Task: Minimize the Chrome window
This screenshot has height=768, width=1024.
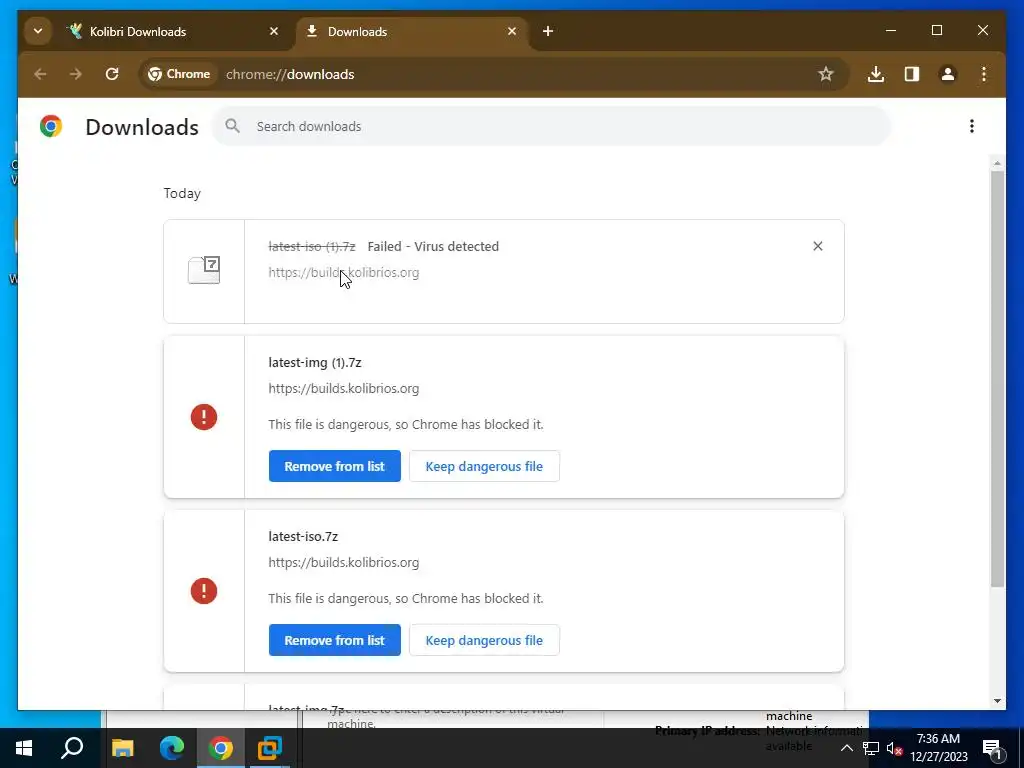Action: (891, 31)
